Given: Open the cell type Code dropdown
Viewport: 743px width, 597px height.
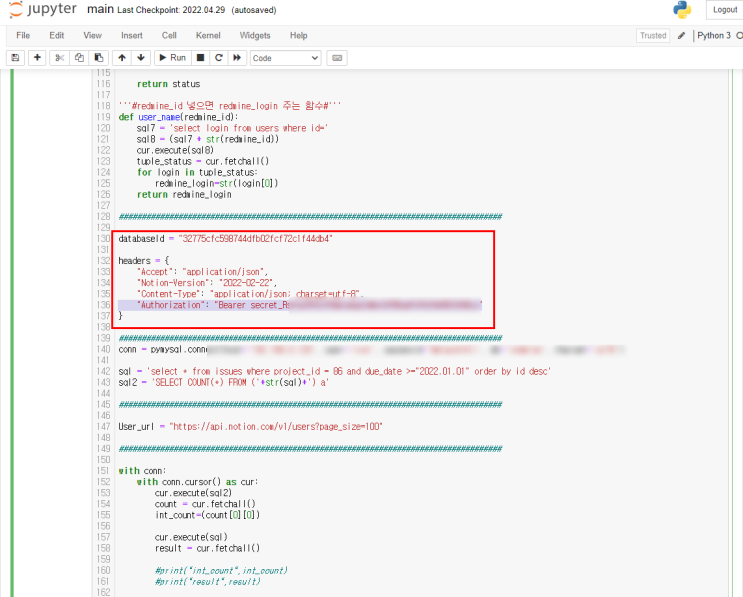Looking at the screenshot, I should (x=285, y=58).
